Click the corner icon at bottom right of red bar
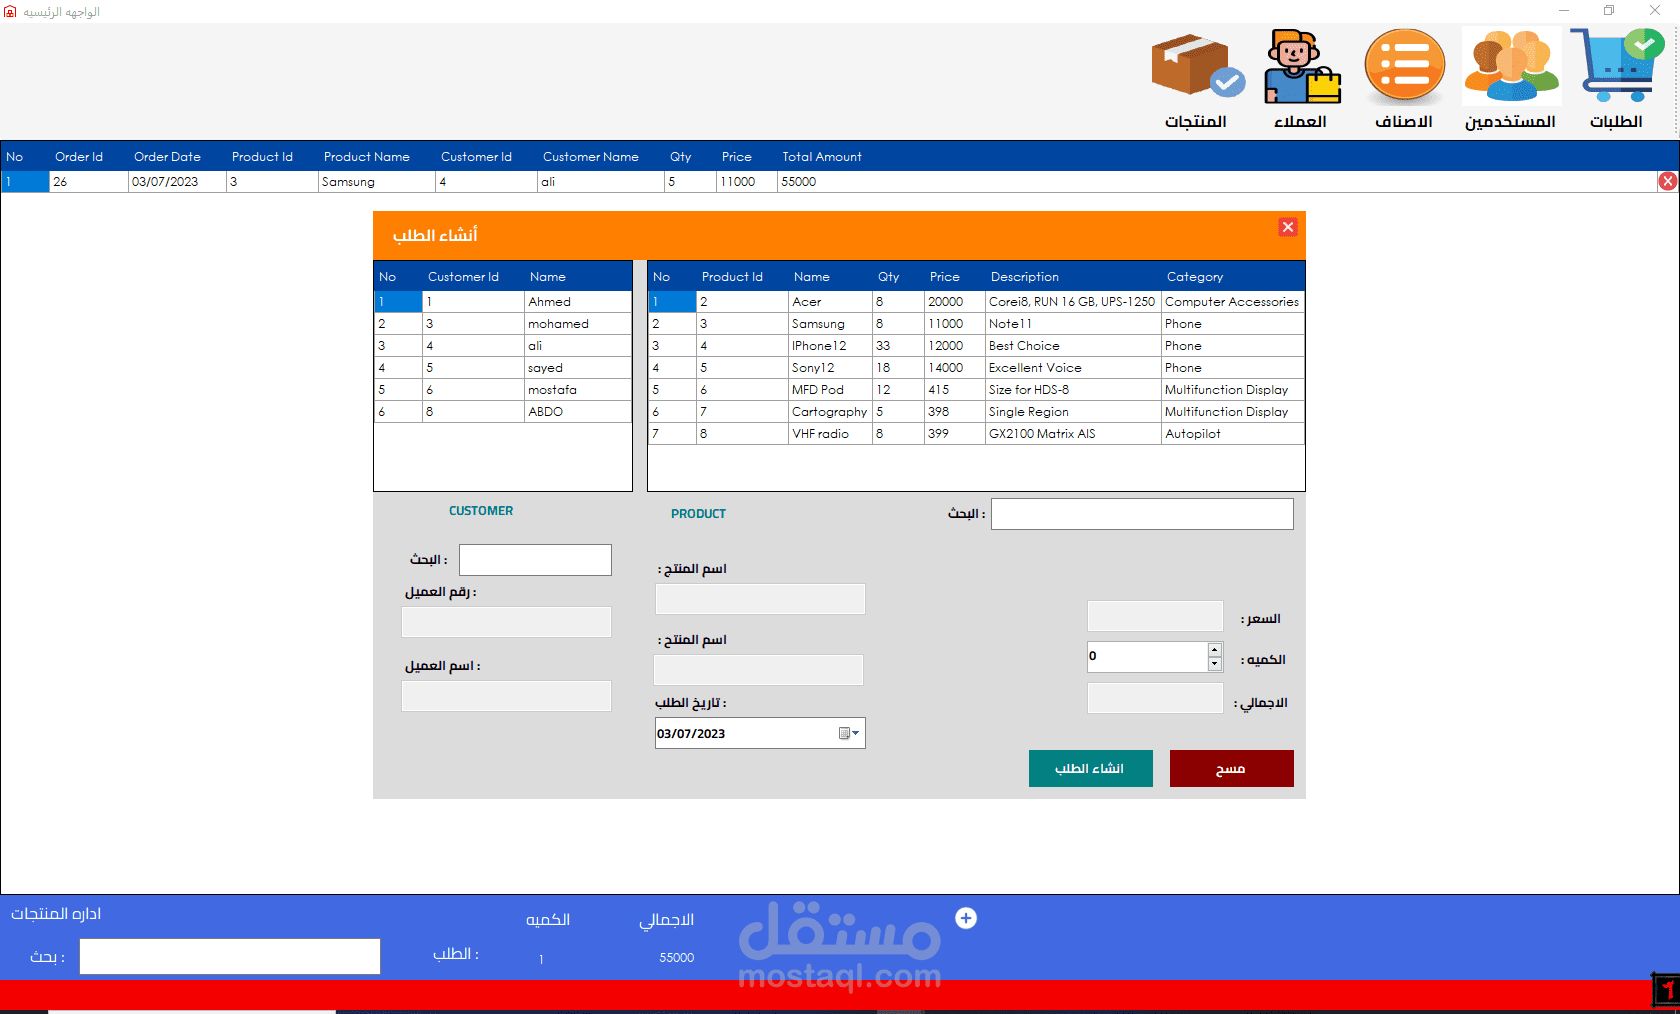Image resolution: width=1680 pixels, height=1014 pixels. pos(1665,989)
